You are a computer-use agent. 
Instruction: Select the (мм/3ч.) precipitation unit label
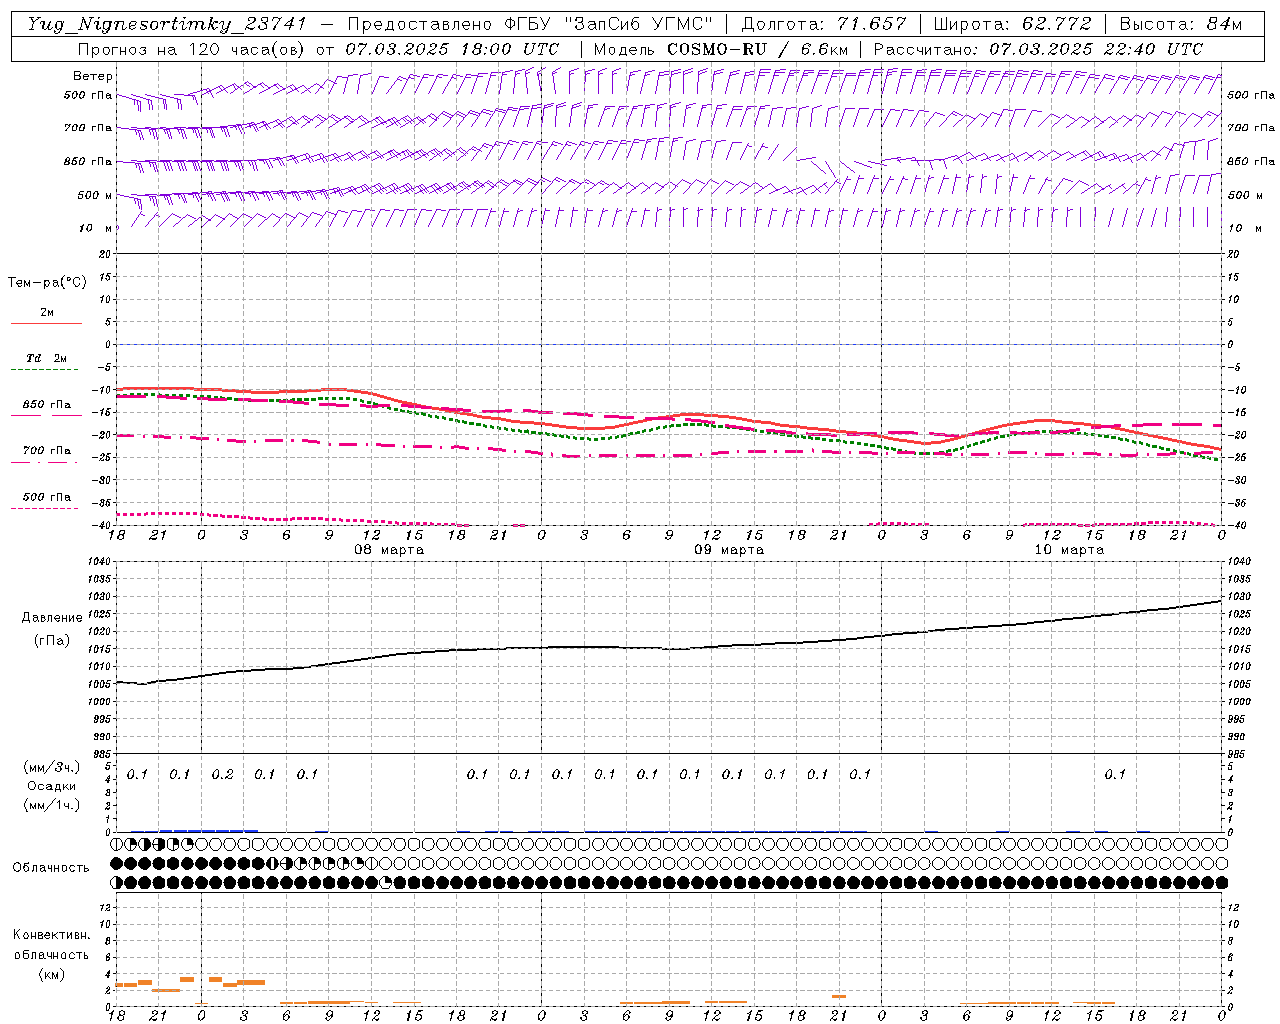click(52, 767)
